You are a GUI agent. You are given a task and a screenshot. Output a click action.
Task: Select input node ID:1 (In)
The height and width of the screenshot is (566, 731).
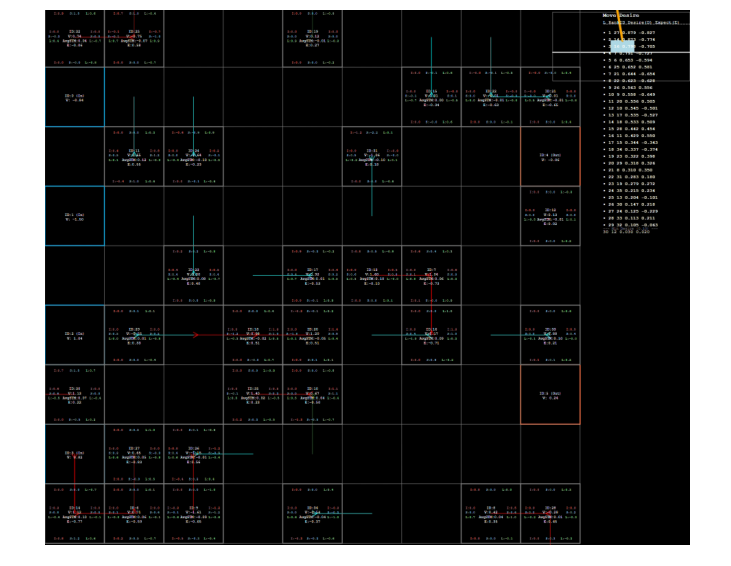pos(74,216)
